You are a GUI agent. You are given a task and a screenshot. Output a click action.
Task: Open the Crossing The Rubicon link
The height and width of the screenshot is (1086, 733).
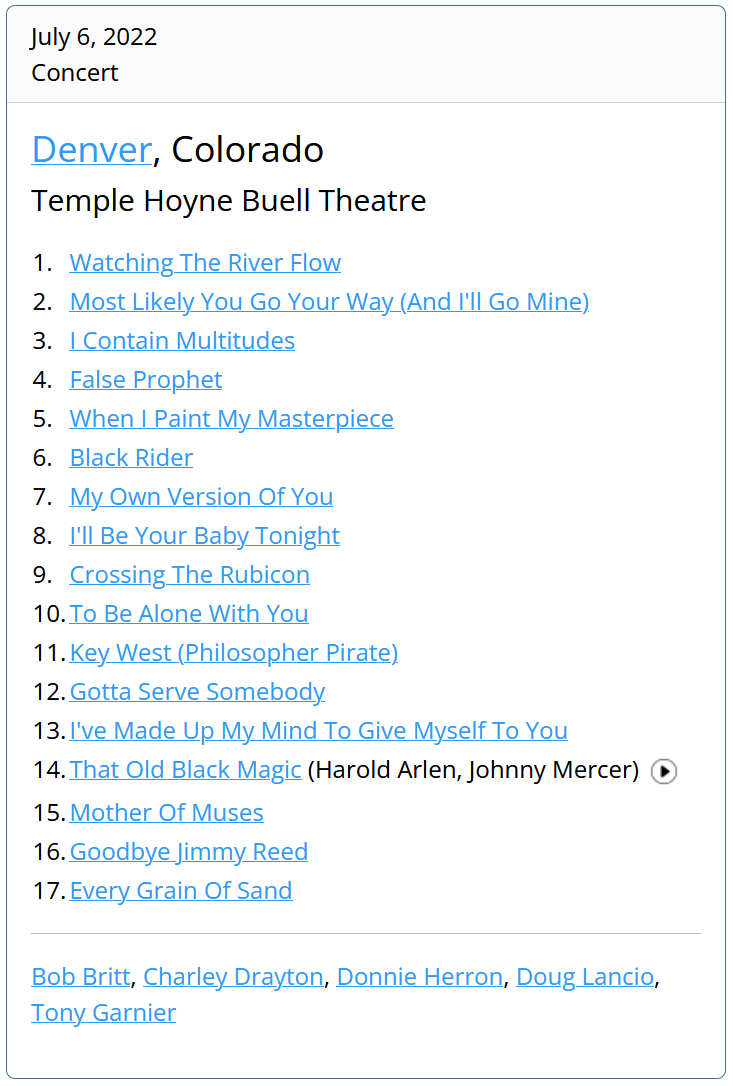pos(189,575)
